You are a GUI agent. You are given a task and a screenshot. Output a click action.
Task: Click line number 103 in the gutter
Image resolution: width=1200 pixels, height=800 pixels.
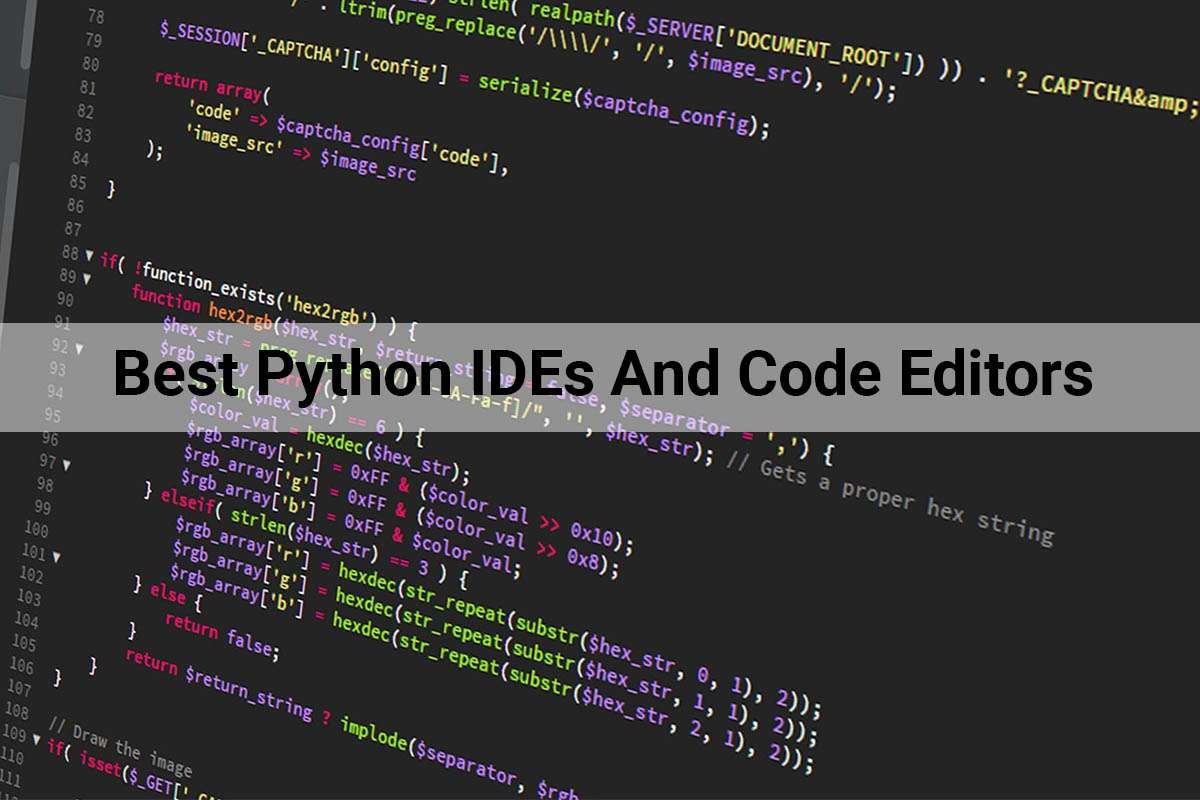click(x=29, y=597)
